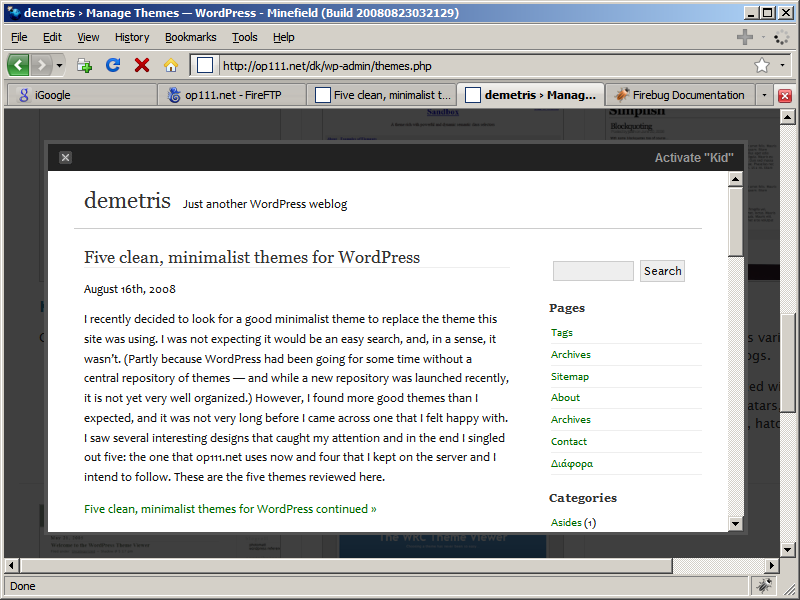
Task: Open the first Archives page link
Action: [x=571, y=355]
